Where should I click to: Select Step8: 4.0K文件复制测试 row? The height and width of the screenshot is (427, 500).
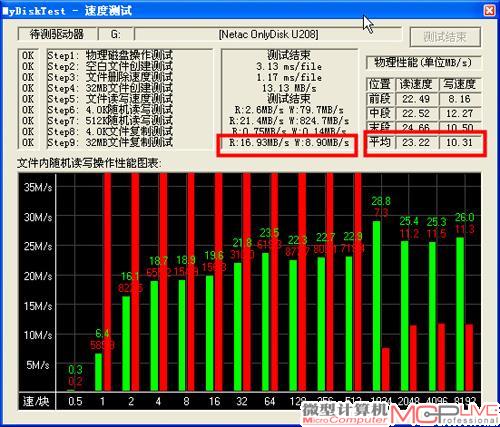click(110, 131)
